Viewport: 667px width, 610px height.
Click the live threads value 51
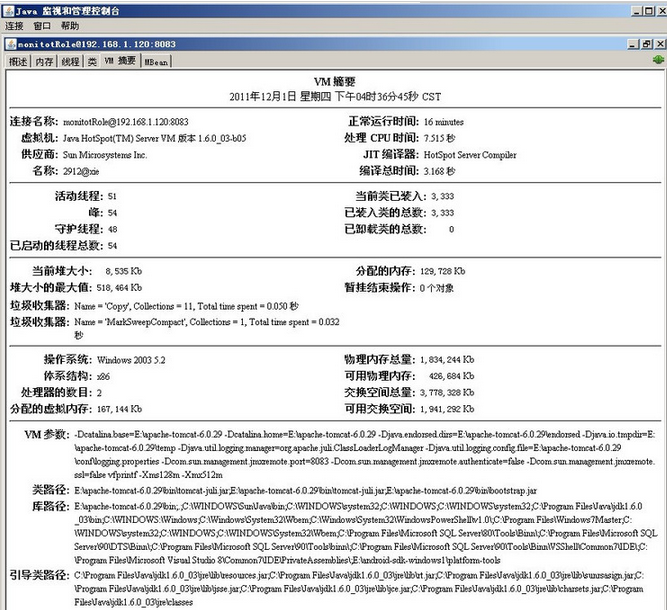112,196
